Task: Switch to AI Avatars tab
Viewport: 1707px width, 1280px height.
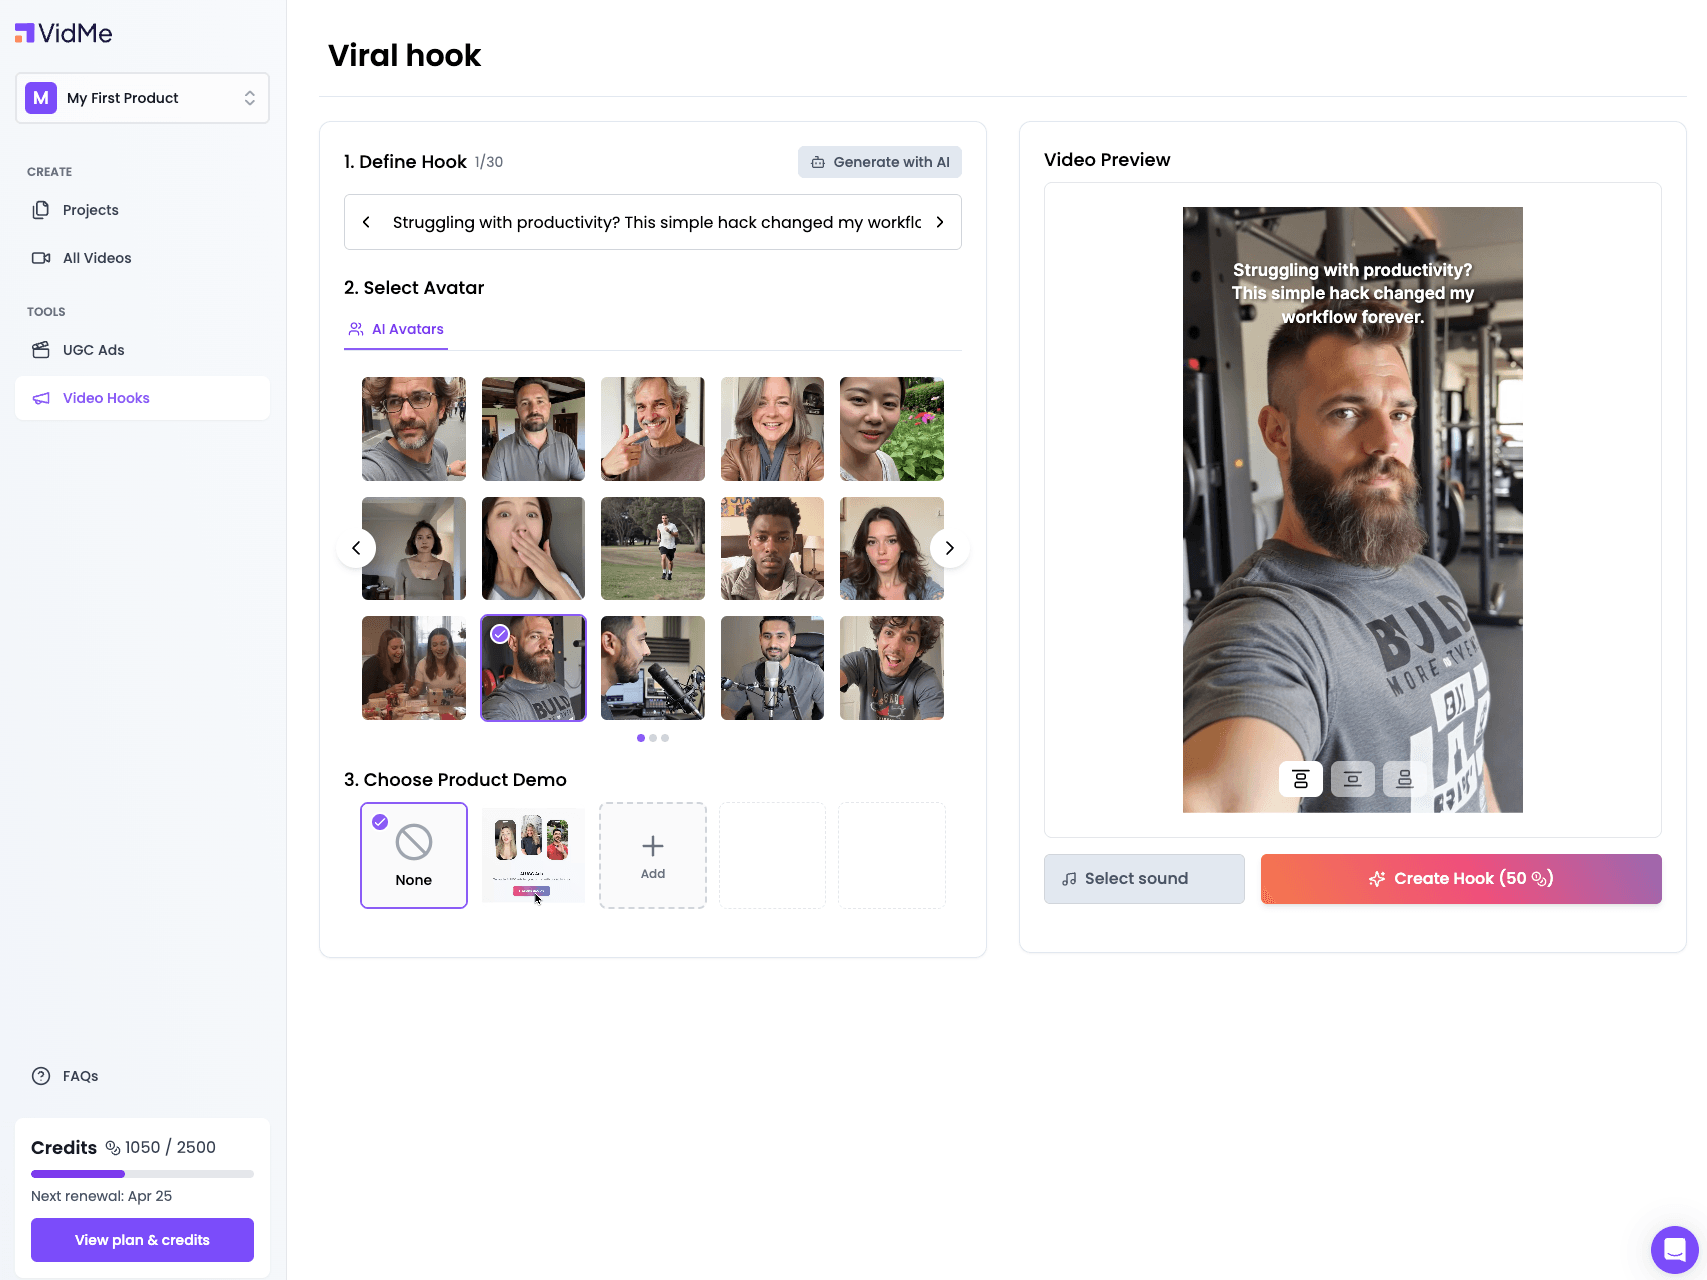Action: pyautogui.click(x=396, y=329)
